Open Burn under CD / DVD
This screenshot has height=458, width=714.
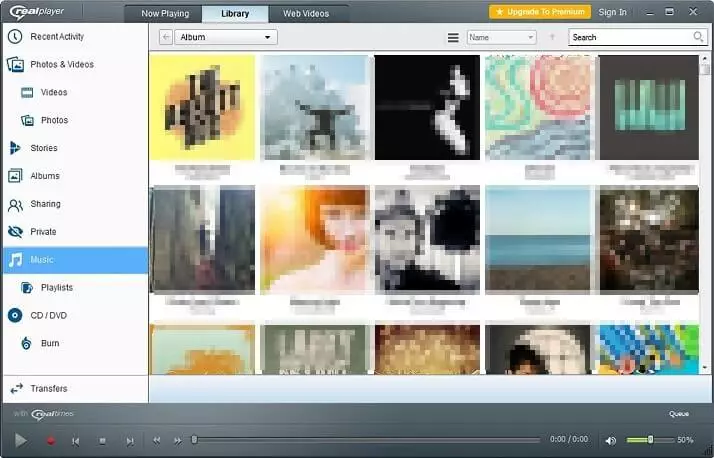(x=50, y=343)
